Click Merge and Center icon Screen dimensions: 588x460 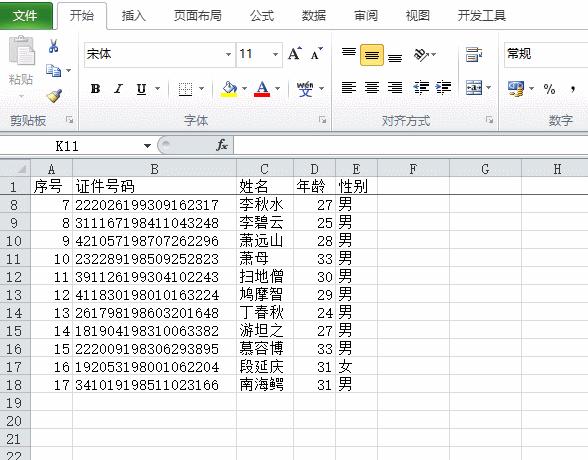click(x=474, y=88)
